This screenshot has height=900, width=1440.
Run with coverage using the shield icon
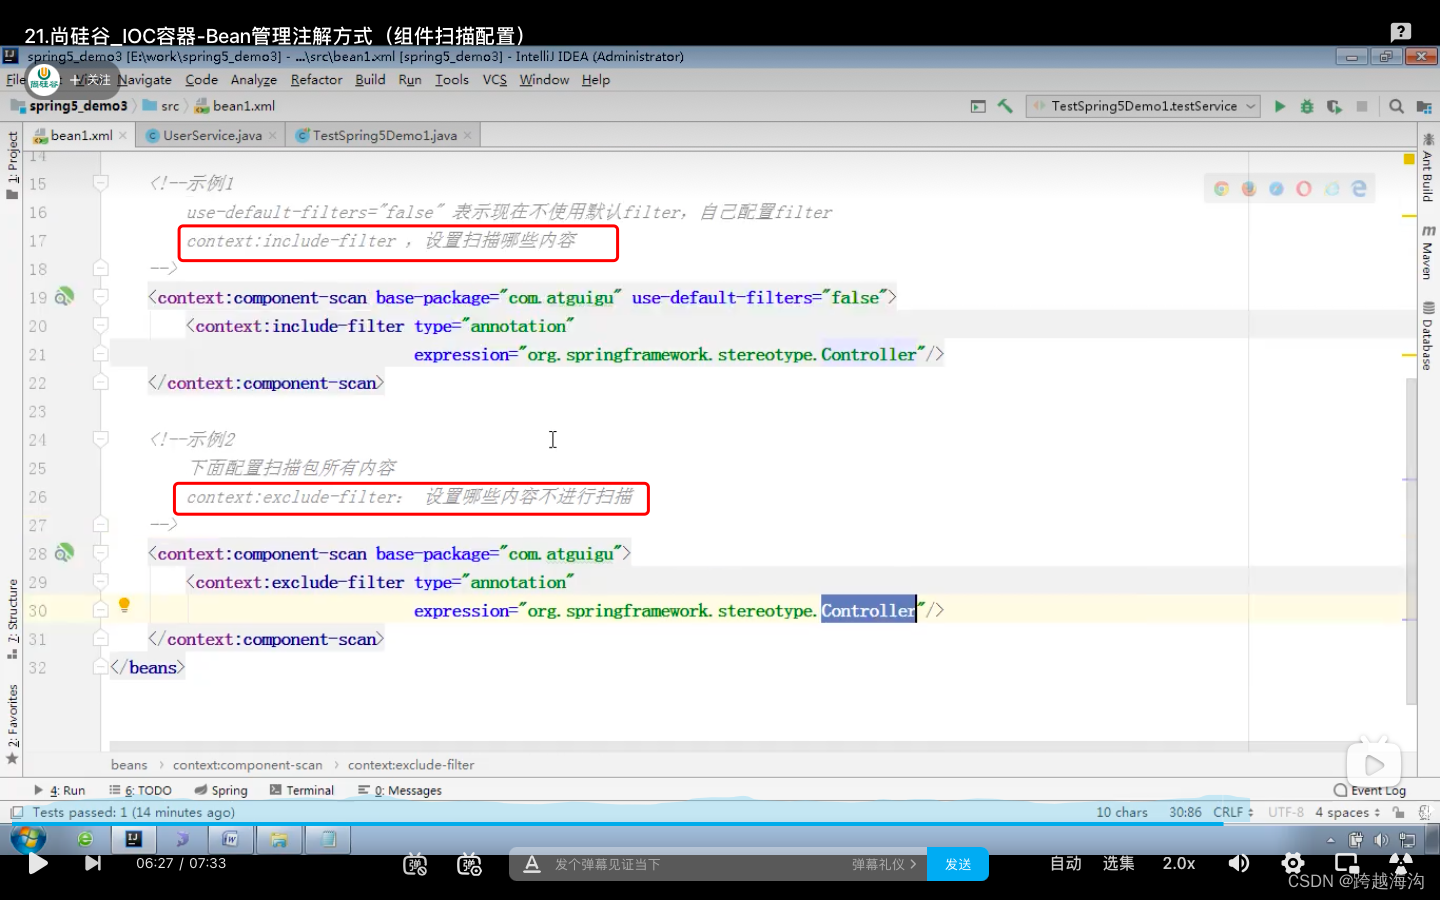[1334, 106]
